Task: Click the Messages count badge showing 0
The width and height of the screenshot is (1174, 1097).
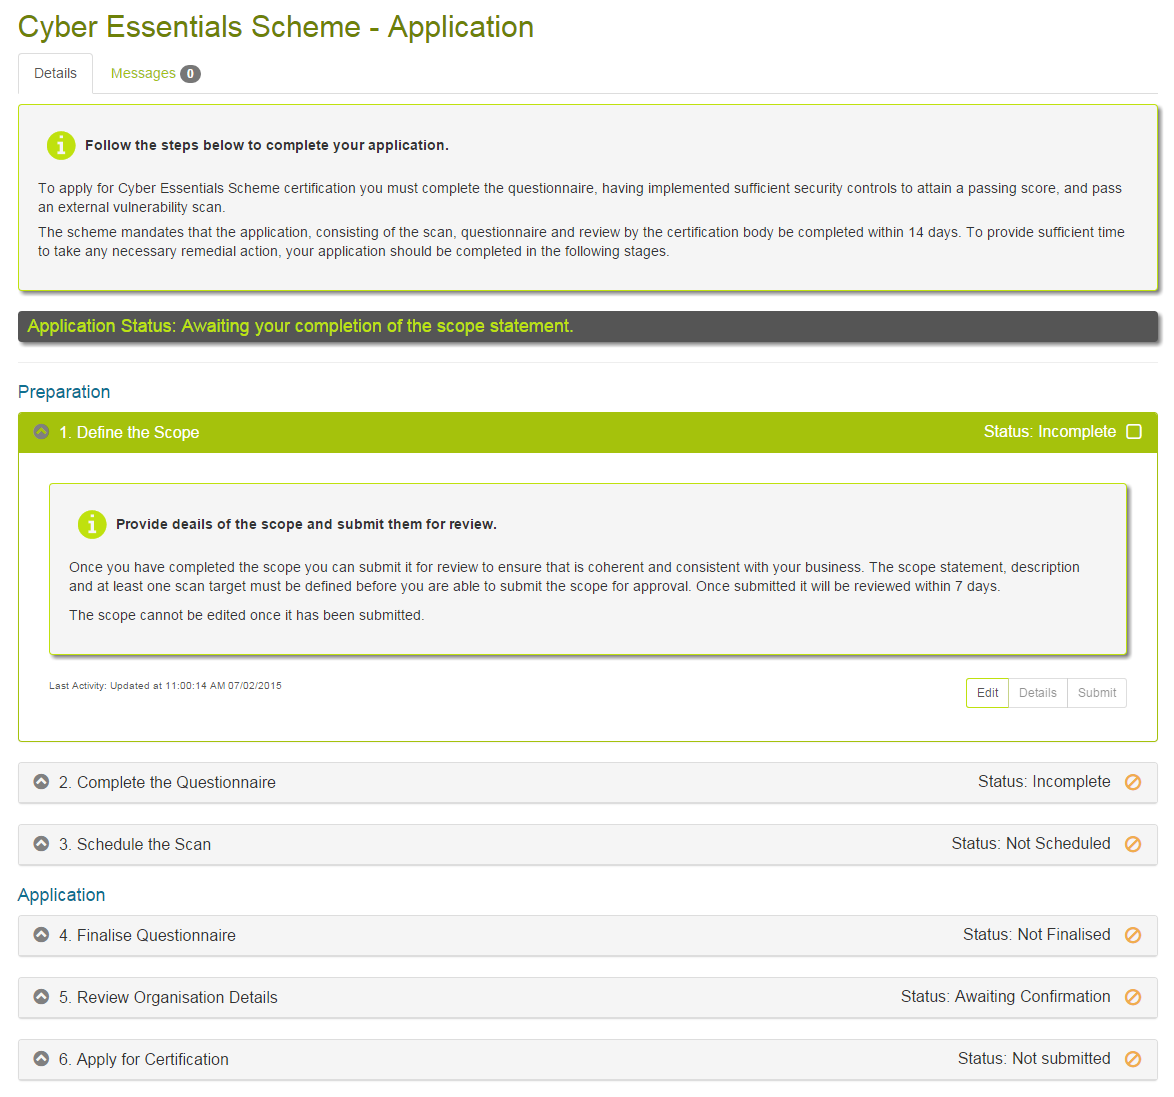Action: 190,73
